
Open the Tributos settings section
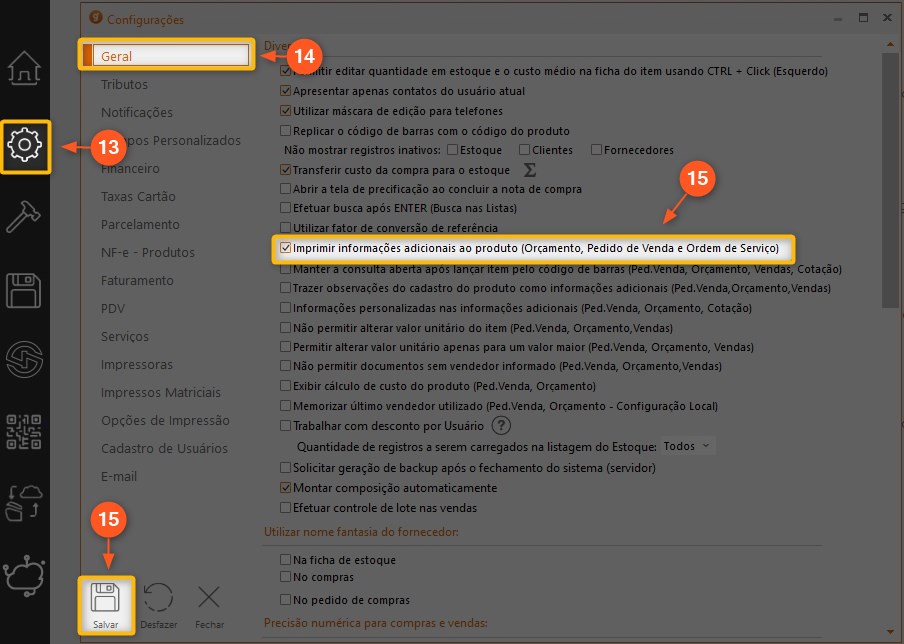coord(124,85)
